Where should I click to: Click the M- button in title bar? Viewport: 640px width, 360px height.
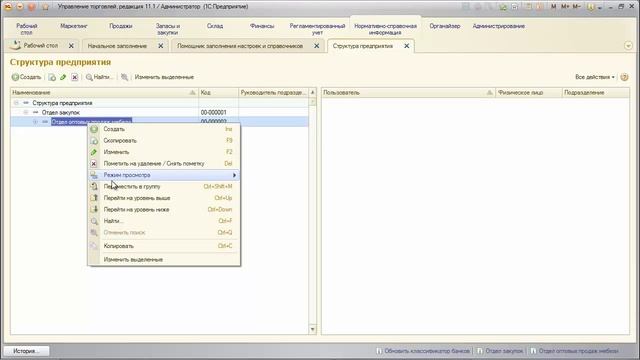(576, 7)
